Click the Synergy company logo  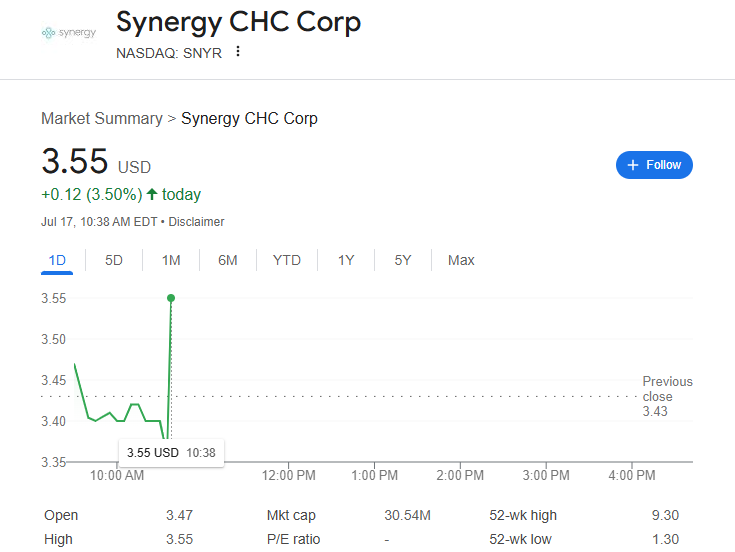coord(69,33)
